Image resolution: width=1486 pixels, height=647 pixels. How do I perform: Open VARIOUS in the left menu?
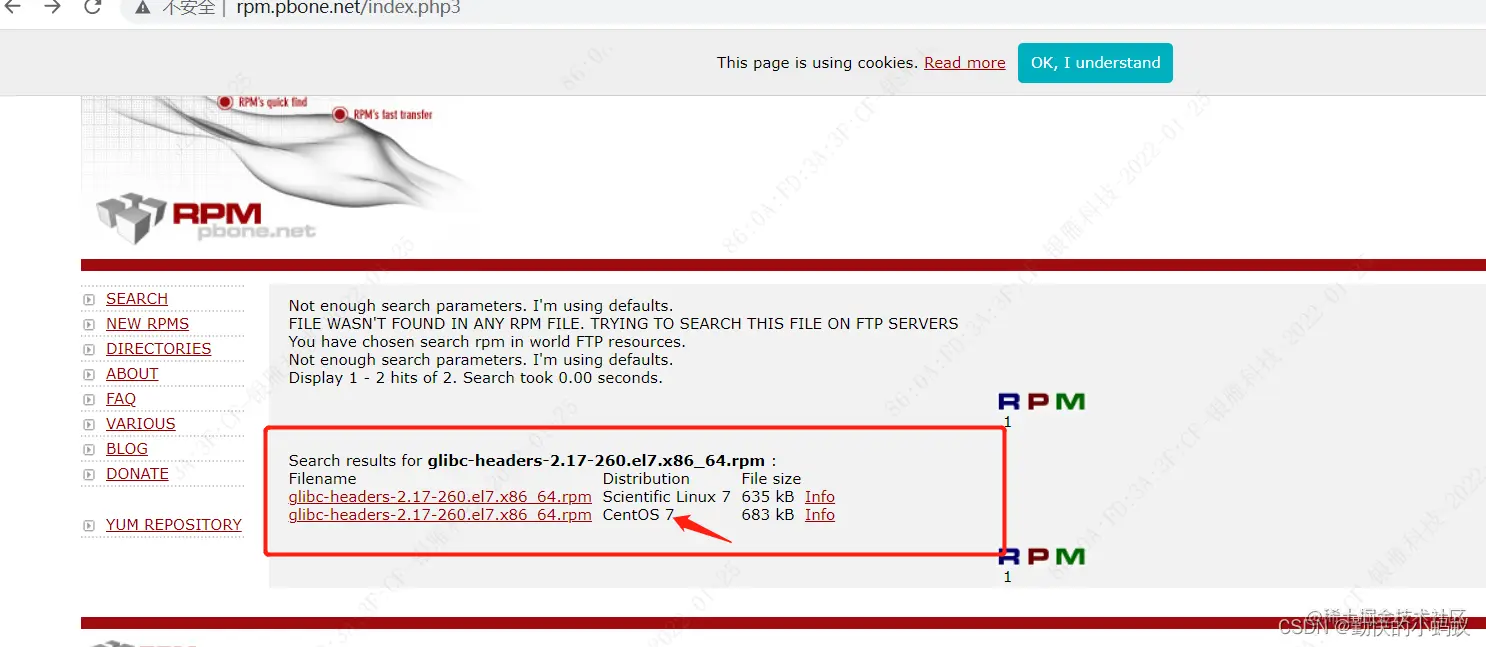coord(140,424)
